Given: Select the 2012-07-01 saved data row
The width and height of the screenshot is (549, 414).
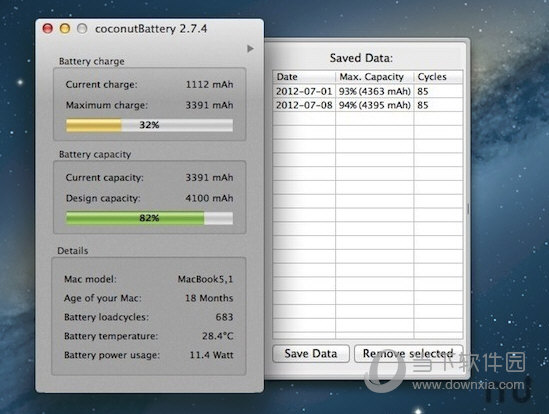Looking at the screenshot, I should click(x=368, y=91).
